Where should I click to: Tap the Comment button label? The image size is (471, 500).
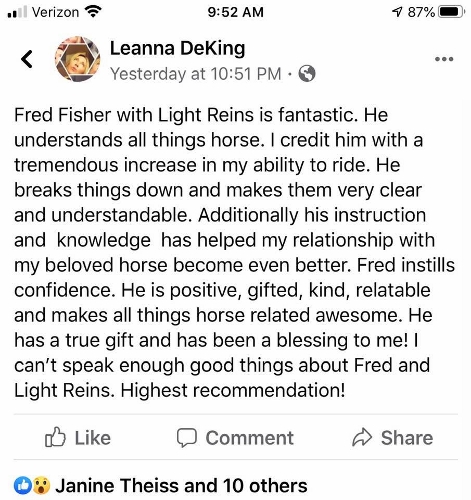point(249,438)
